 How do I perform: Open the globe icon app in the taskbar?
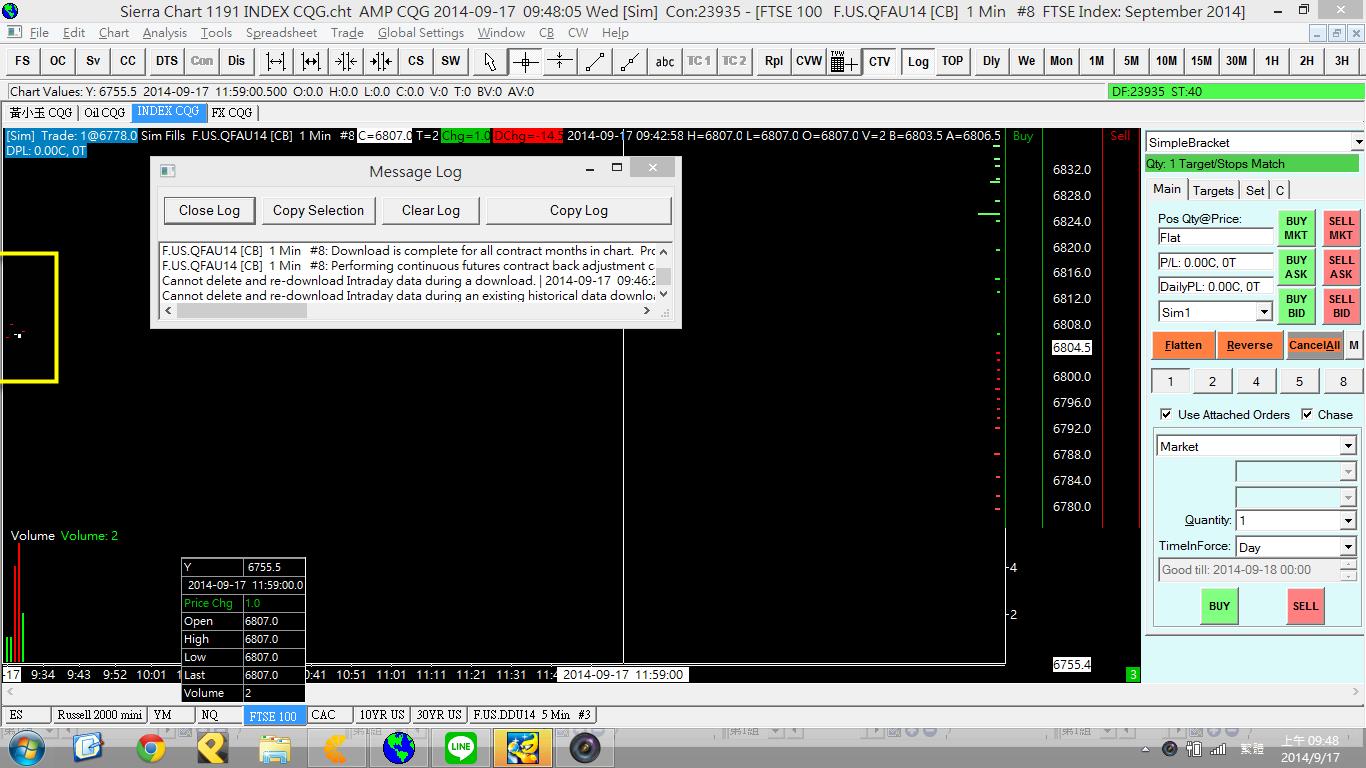[x=399, y=747]
